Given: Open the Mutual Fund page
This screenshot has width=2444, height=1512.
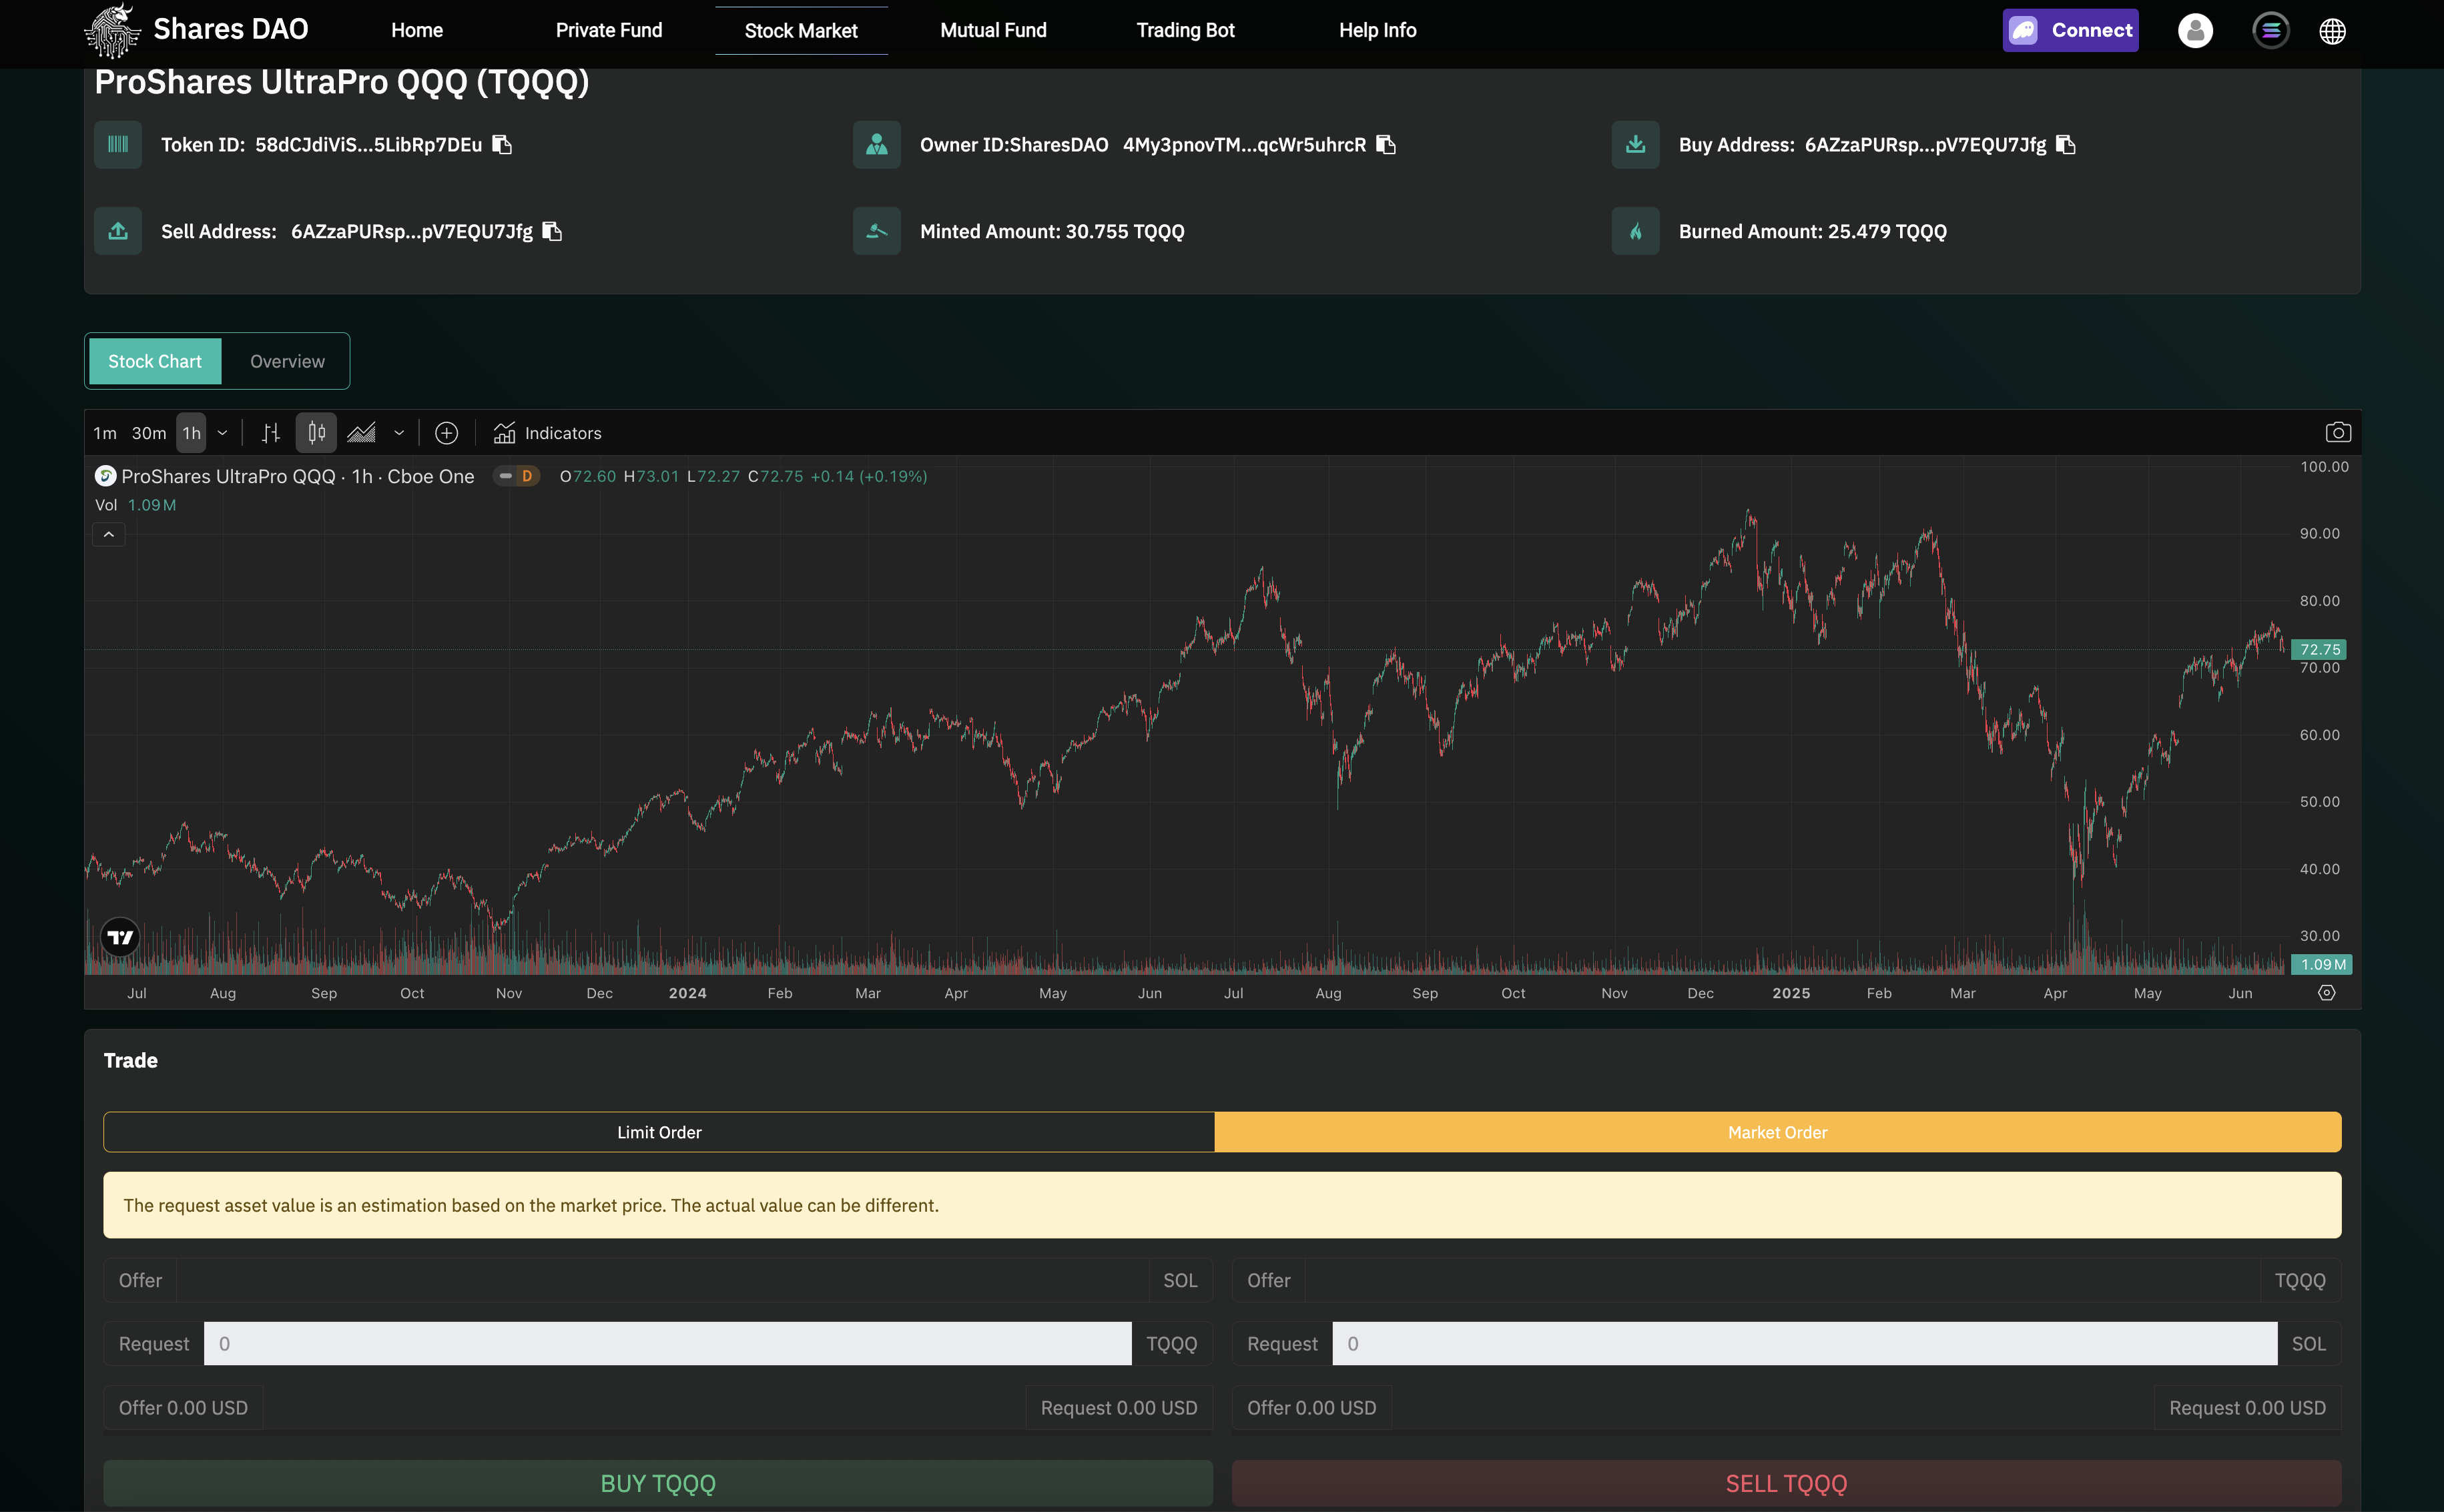Looking at the screenshot, I should [x=993, y=30].
